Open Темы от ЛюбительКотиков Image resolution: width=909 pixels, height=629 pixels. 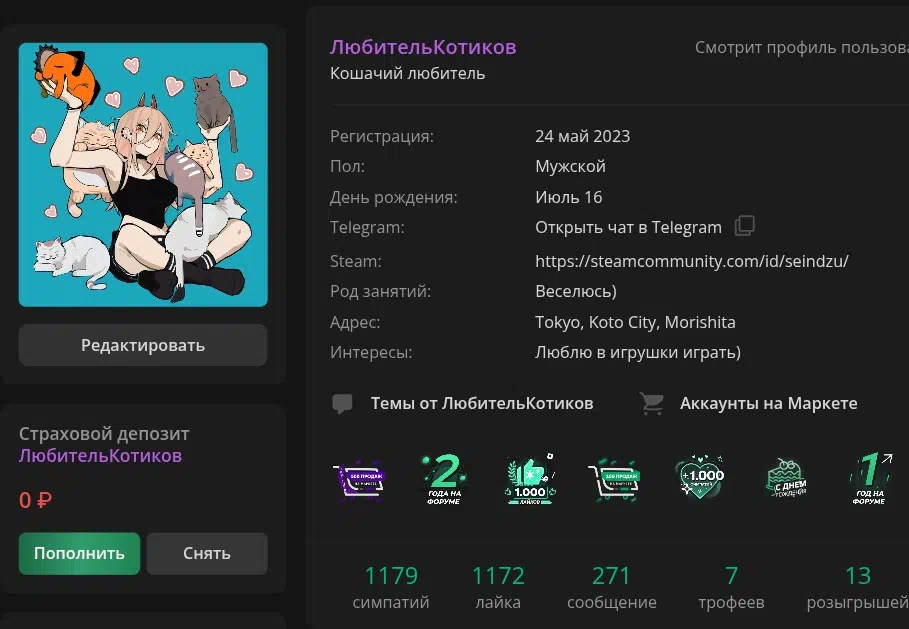point(482,403)
